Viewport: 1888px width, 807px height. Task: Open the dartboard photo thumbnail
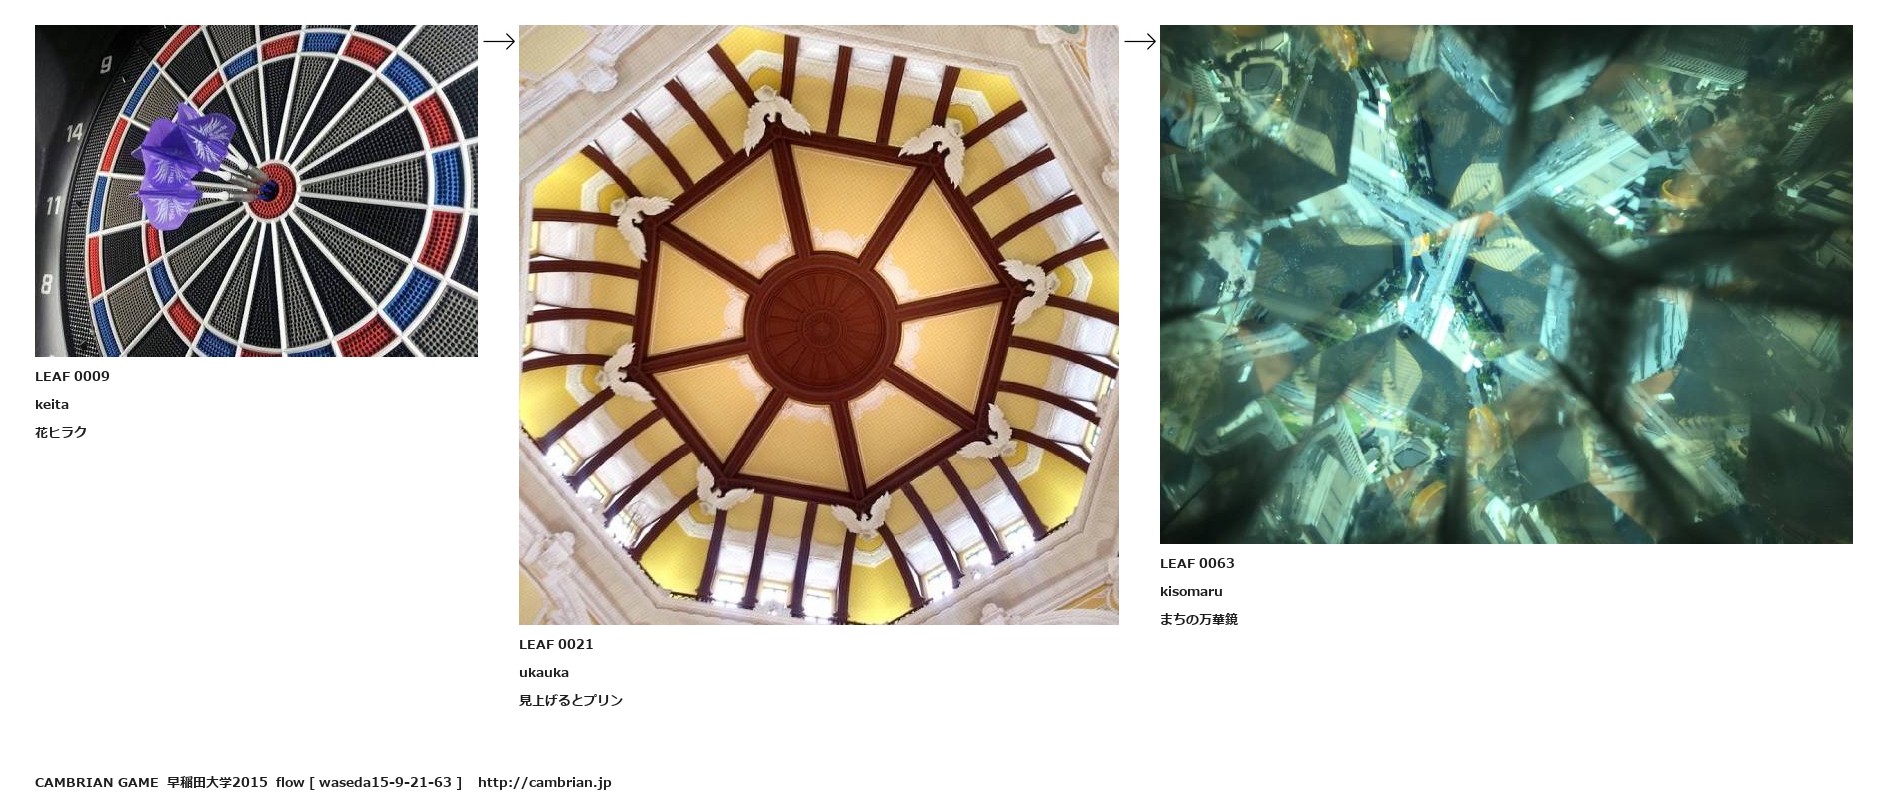click(256, 191)
